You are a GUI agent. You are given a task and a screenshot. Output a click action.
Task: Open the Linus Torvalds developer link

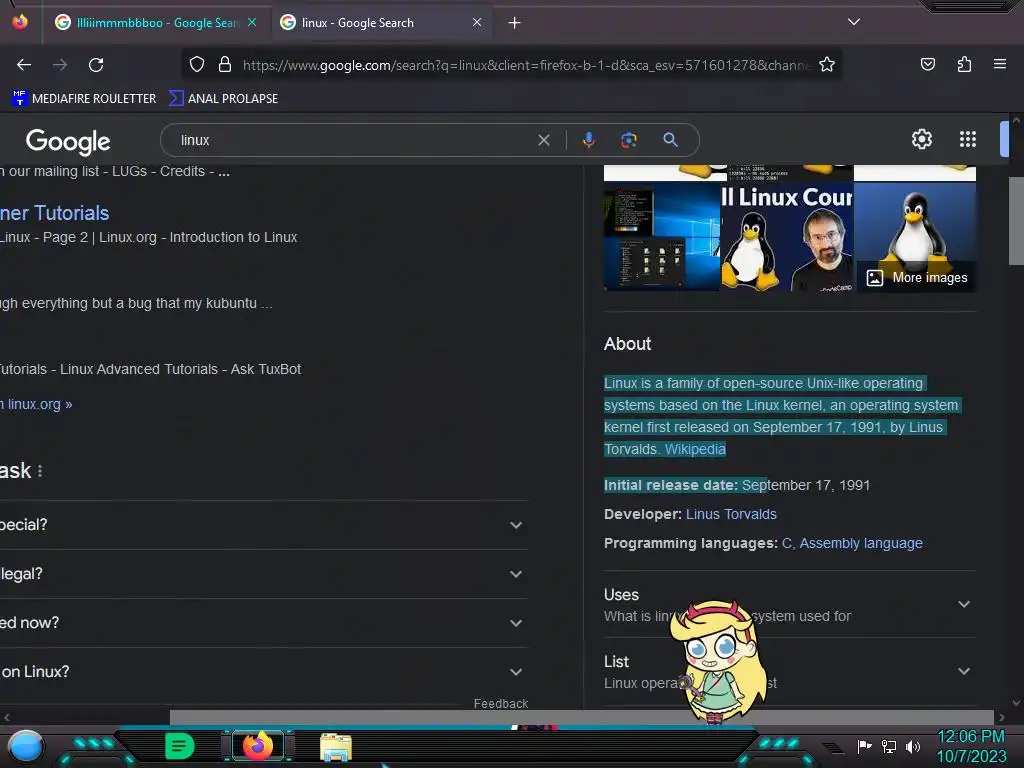(x=731, y=515)
